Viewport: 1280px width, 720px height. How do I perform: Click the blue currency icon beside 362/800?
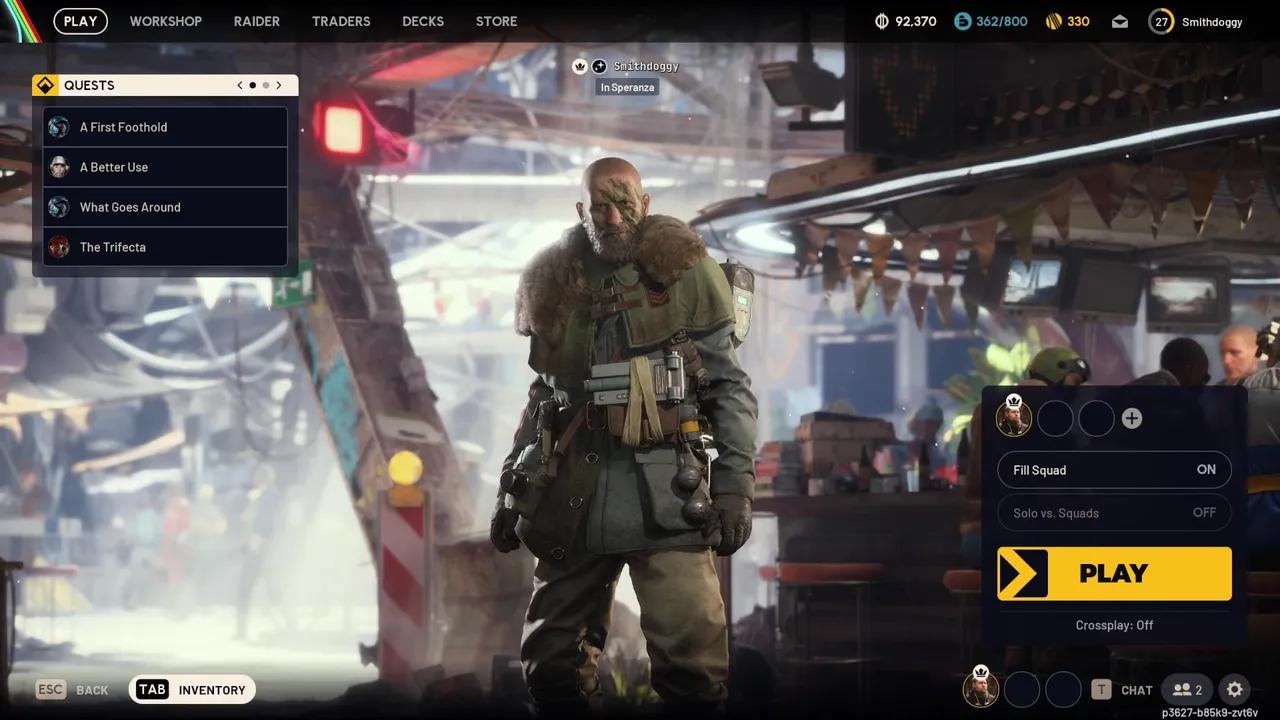pos(962,21)
